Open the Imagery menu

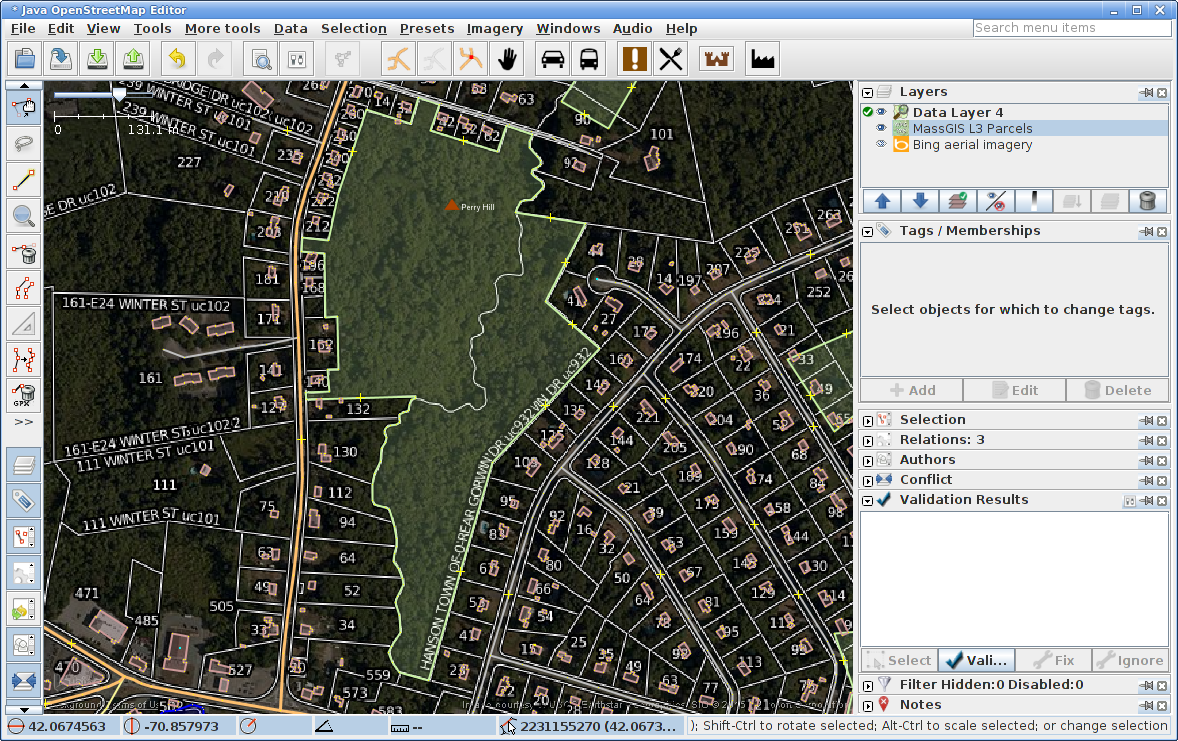494,29
